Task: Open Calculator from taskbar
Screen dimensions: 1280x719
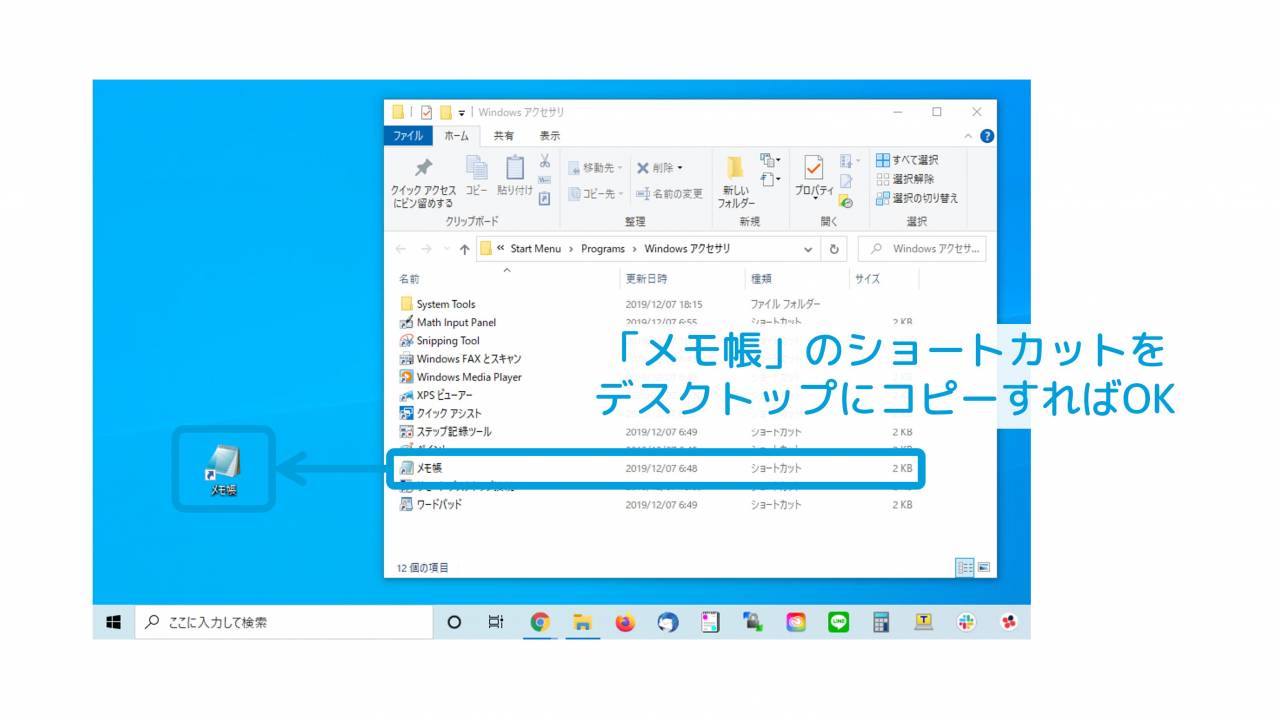Action: (881, 622)
